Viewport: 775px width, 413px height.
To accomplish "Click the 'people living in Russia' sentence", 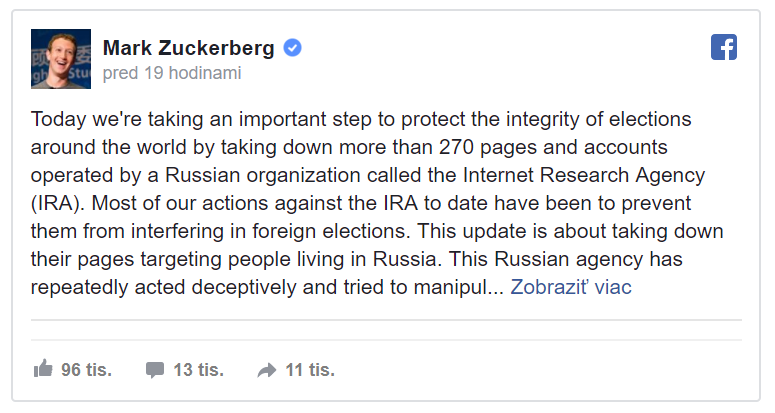I will coord(335,259).
